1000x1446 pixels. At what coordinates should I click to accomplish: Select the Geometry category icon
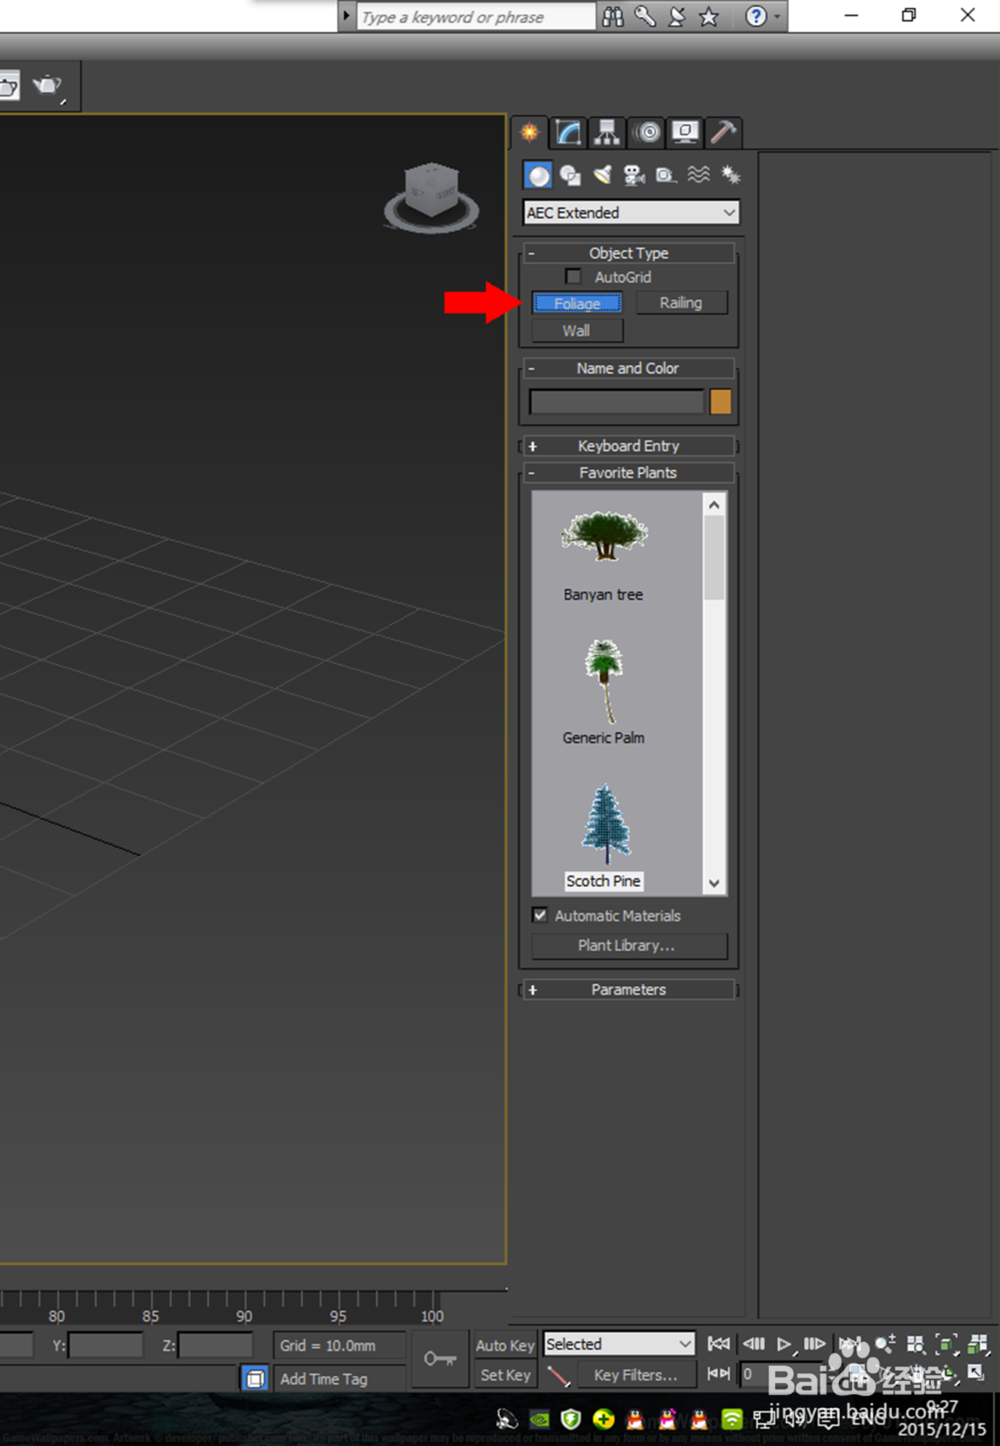click(x=538, y=176)
